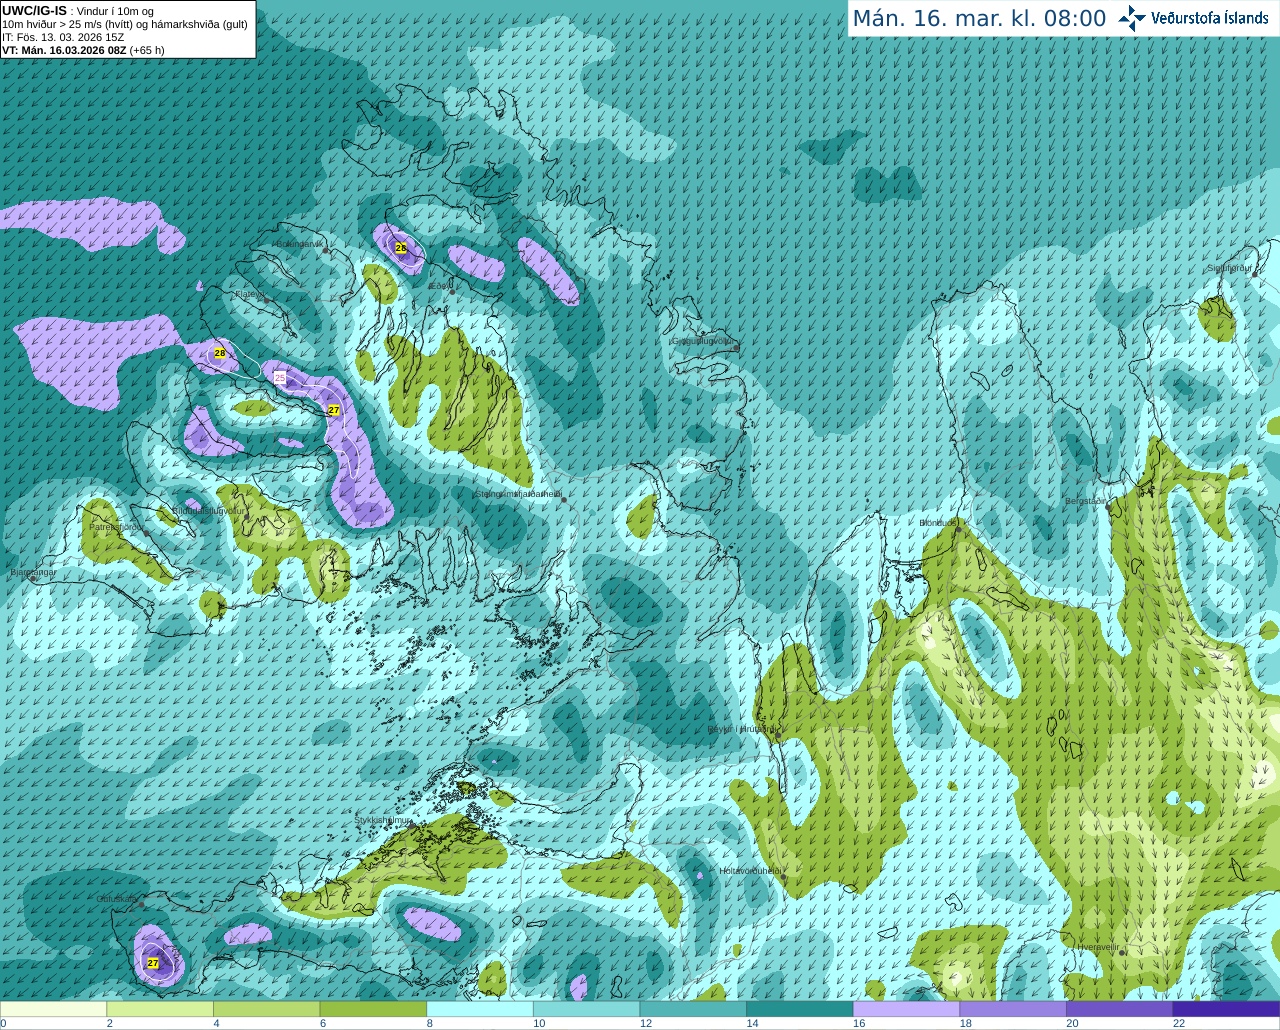Click the legend scale number 22
The height and width of the screenshot is (1030, 1280).
pos(1179,1024)
